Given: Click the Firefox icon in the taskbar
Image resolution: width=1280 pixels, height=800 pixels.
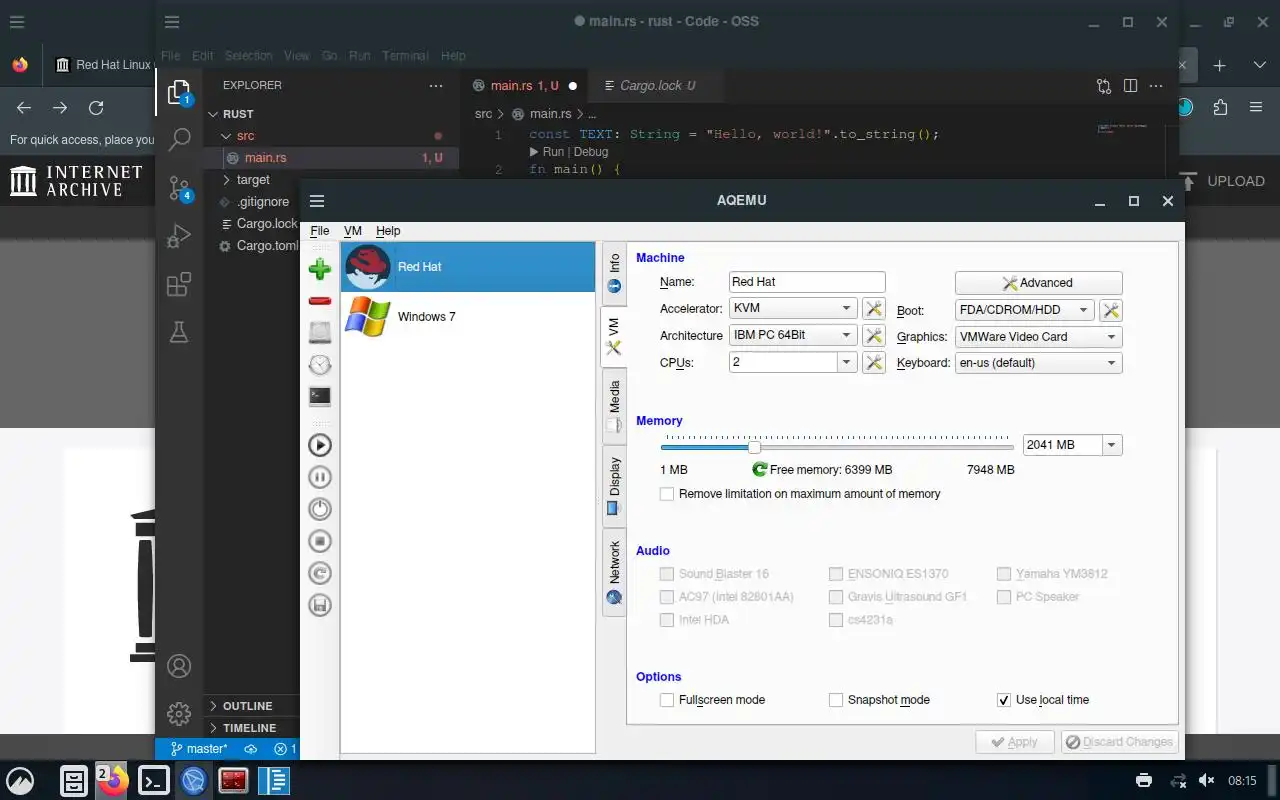Looking at the screenshot, I should (x=113, y=781).
